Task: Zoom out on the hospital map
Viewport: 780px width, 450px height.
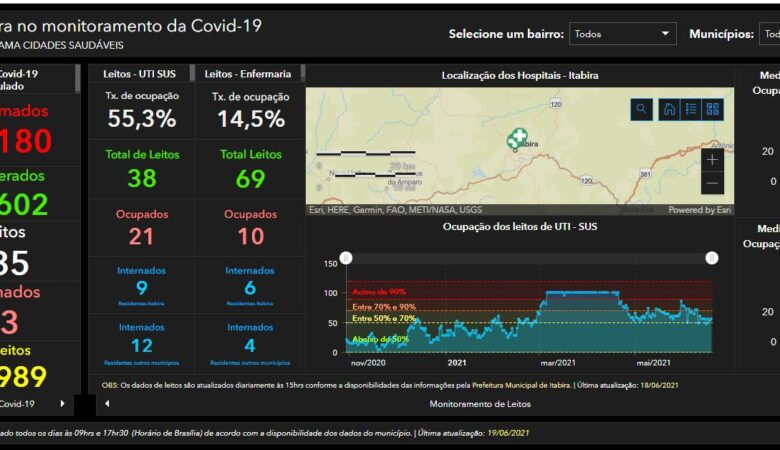Action: coord(712,183)
